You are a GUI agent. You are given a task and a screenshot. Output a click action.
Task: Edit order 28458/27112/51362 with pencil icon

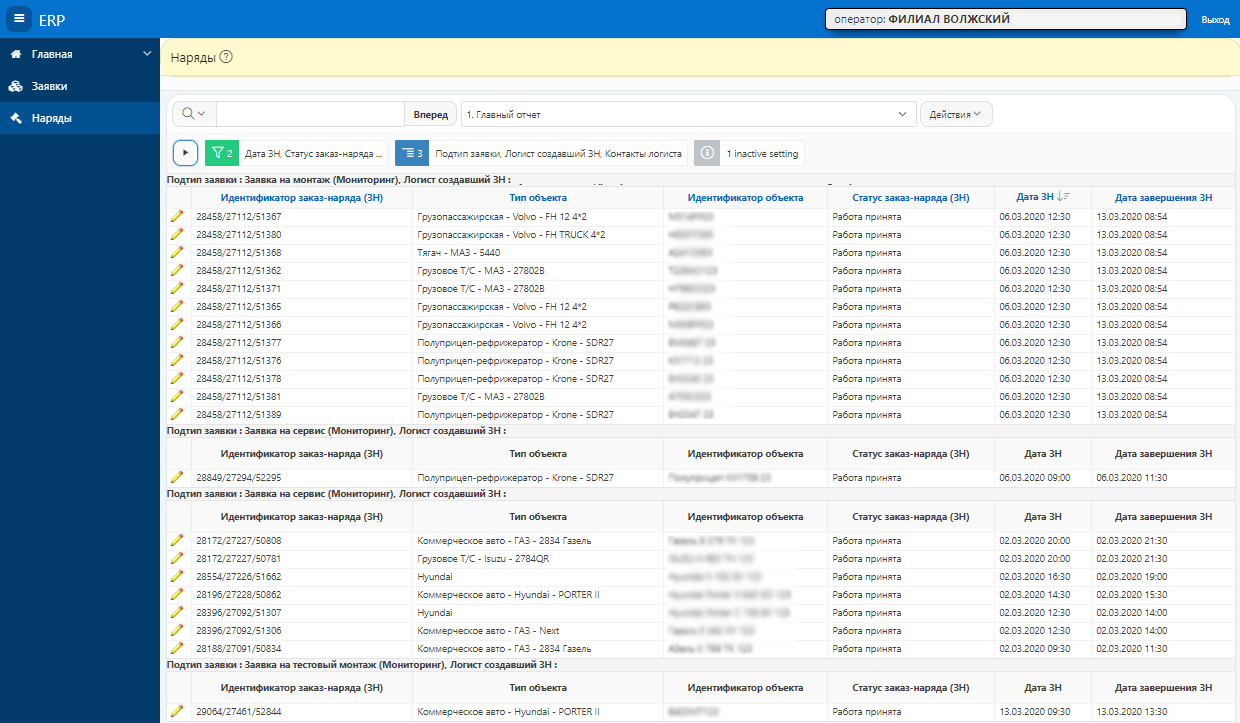(177, 270)
